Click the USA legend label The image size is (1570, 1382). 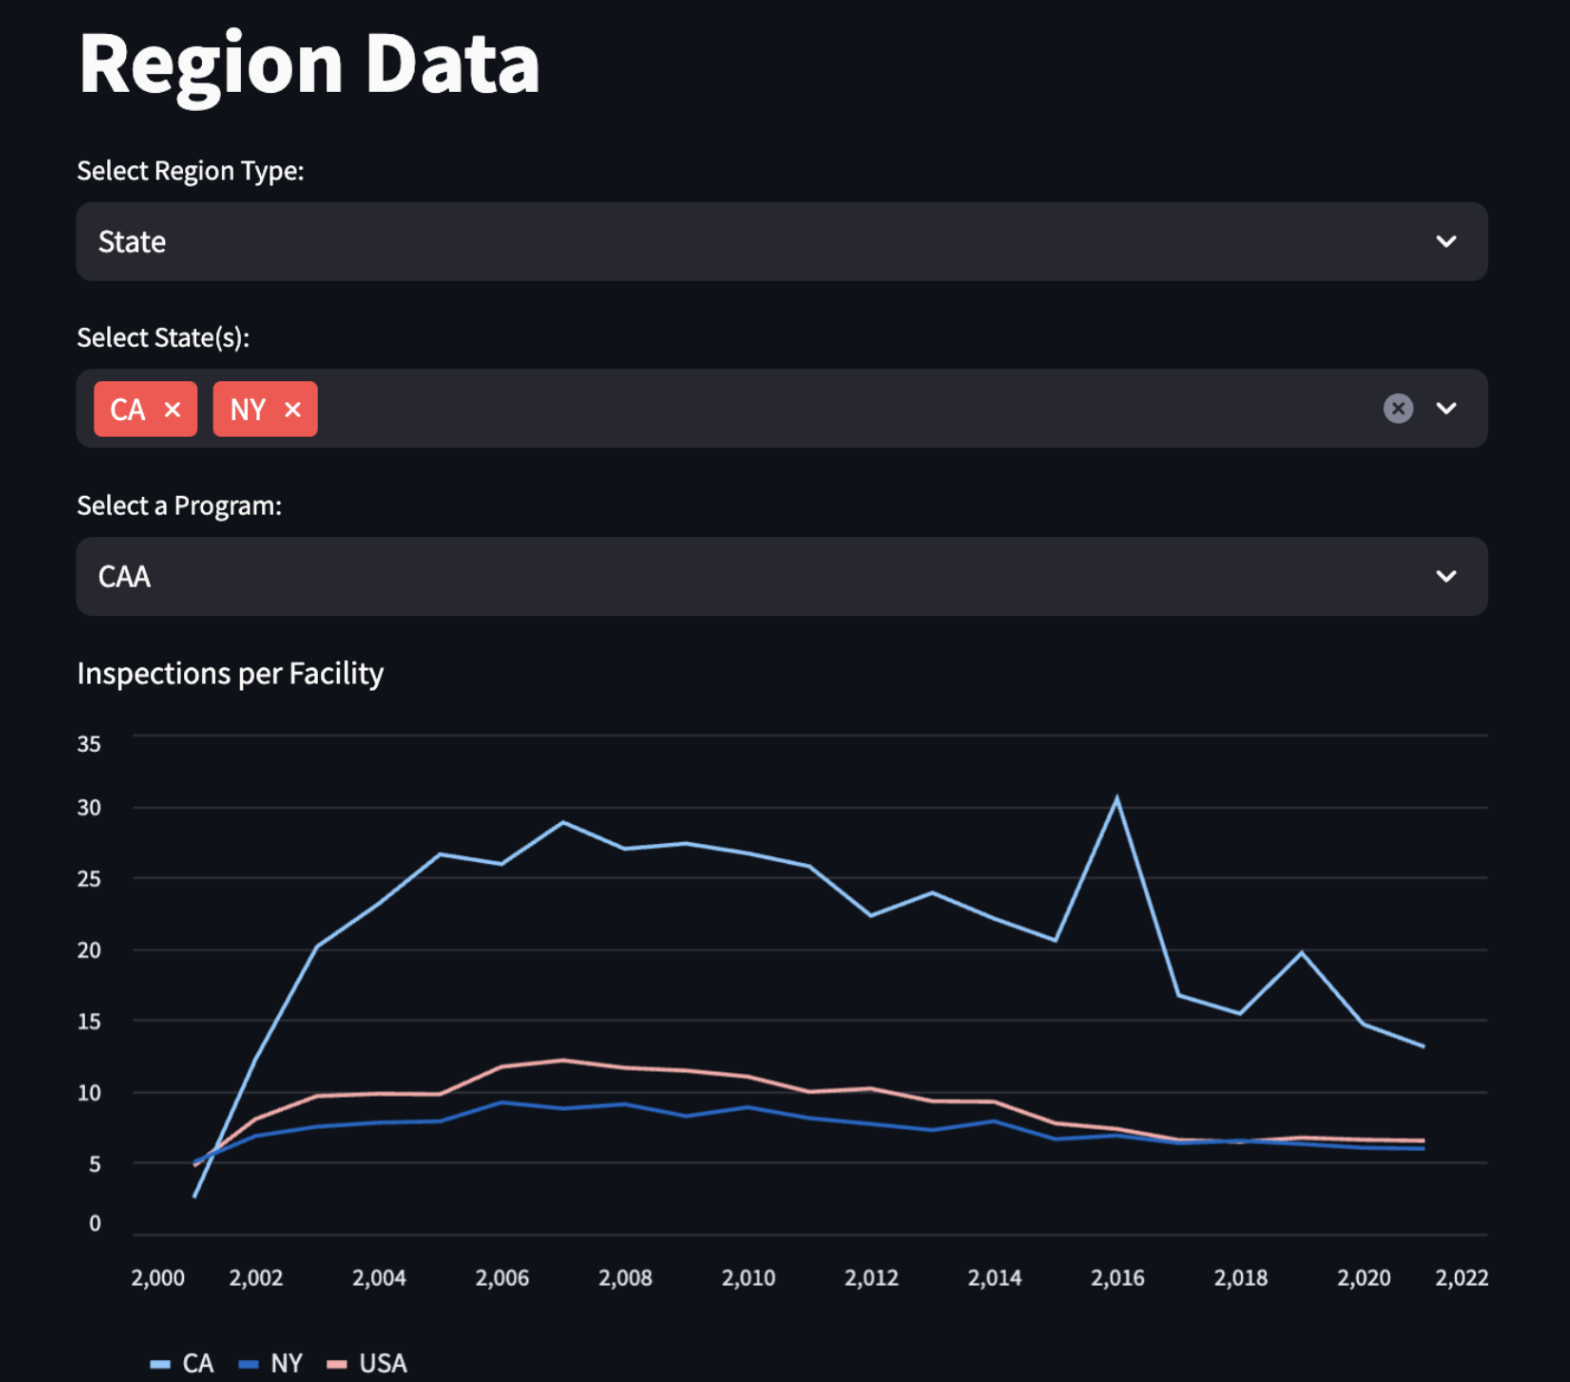383,1364
